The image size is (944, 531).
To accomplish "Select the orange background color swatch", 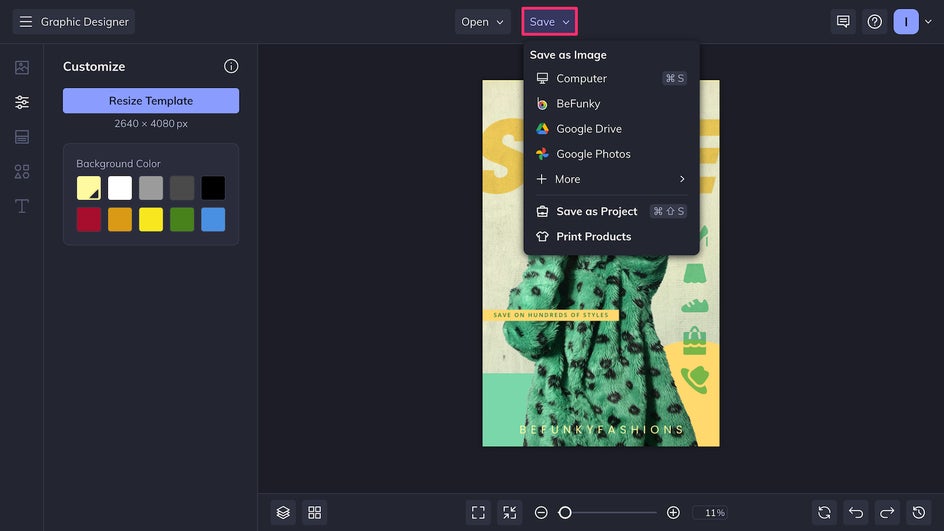I will 120,219.
